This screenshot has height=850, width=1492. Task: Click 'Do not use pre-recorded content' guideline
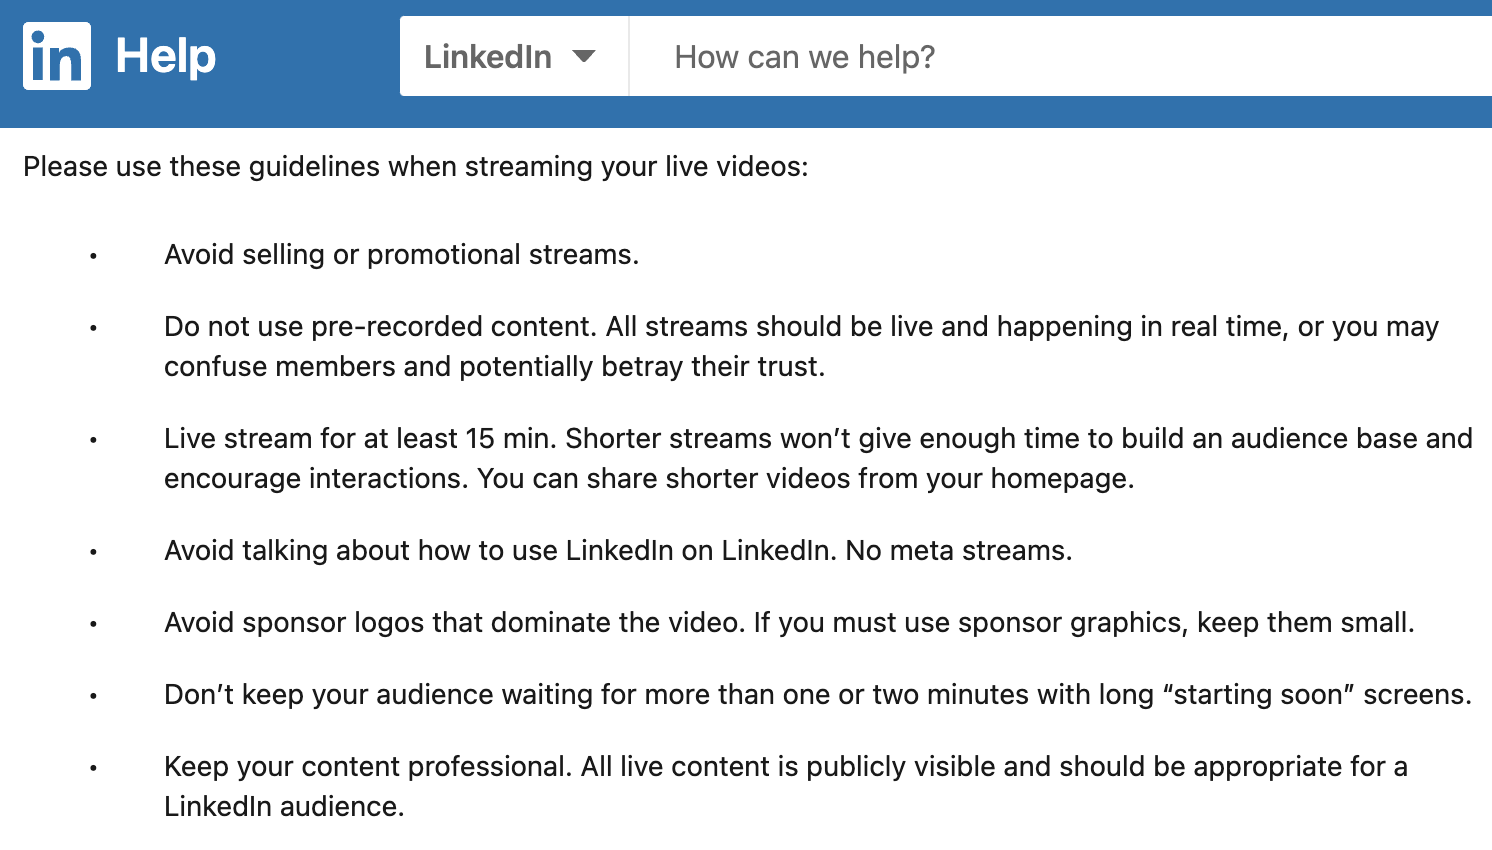tap(801, 346)
